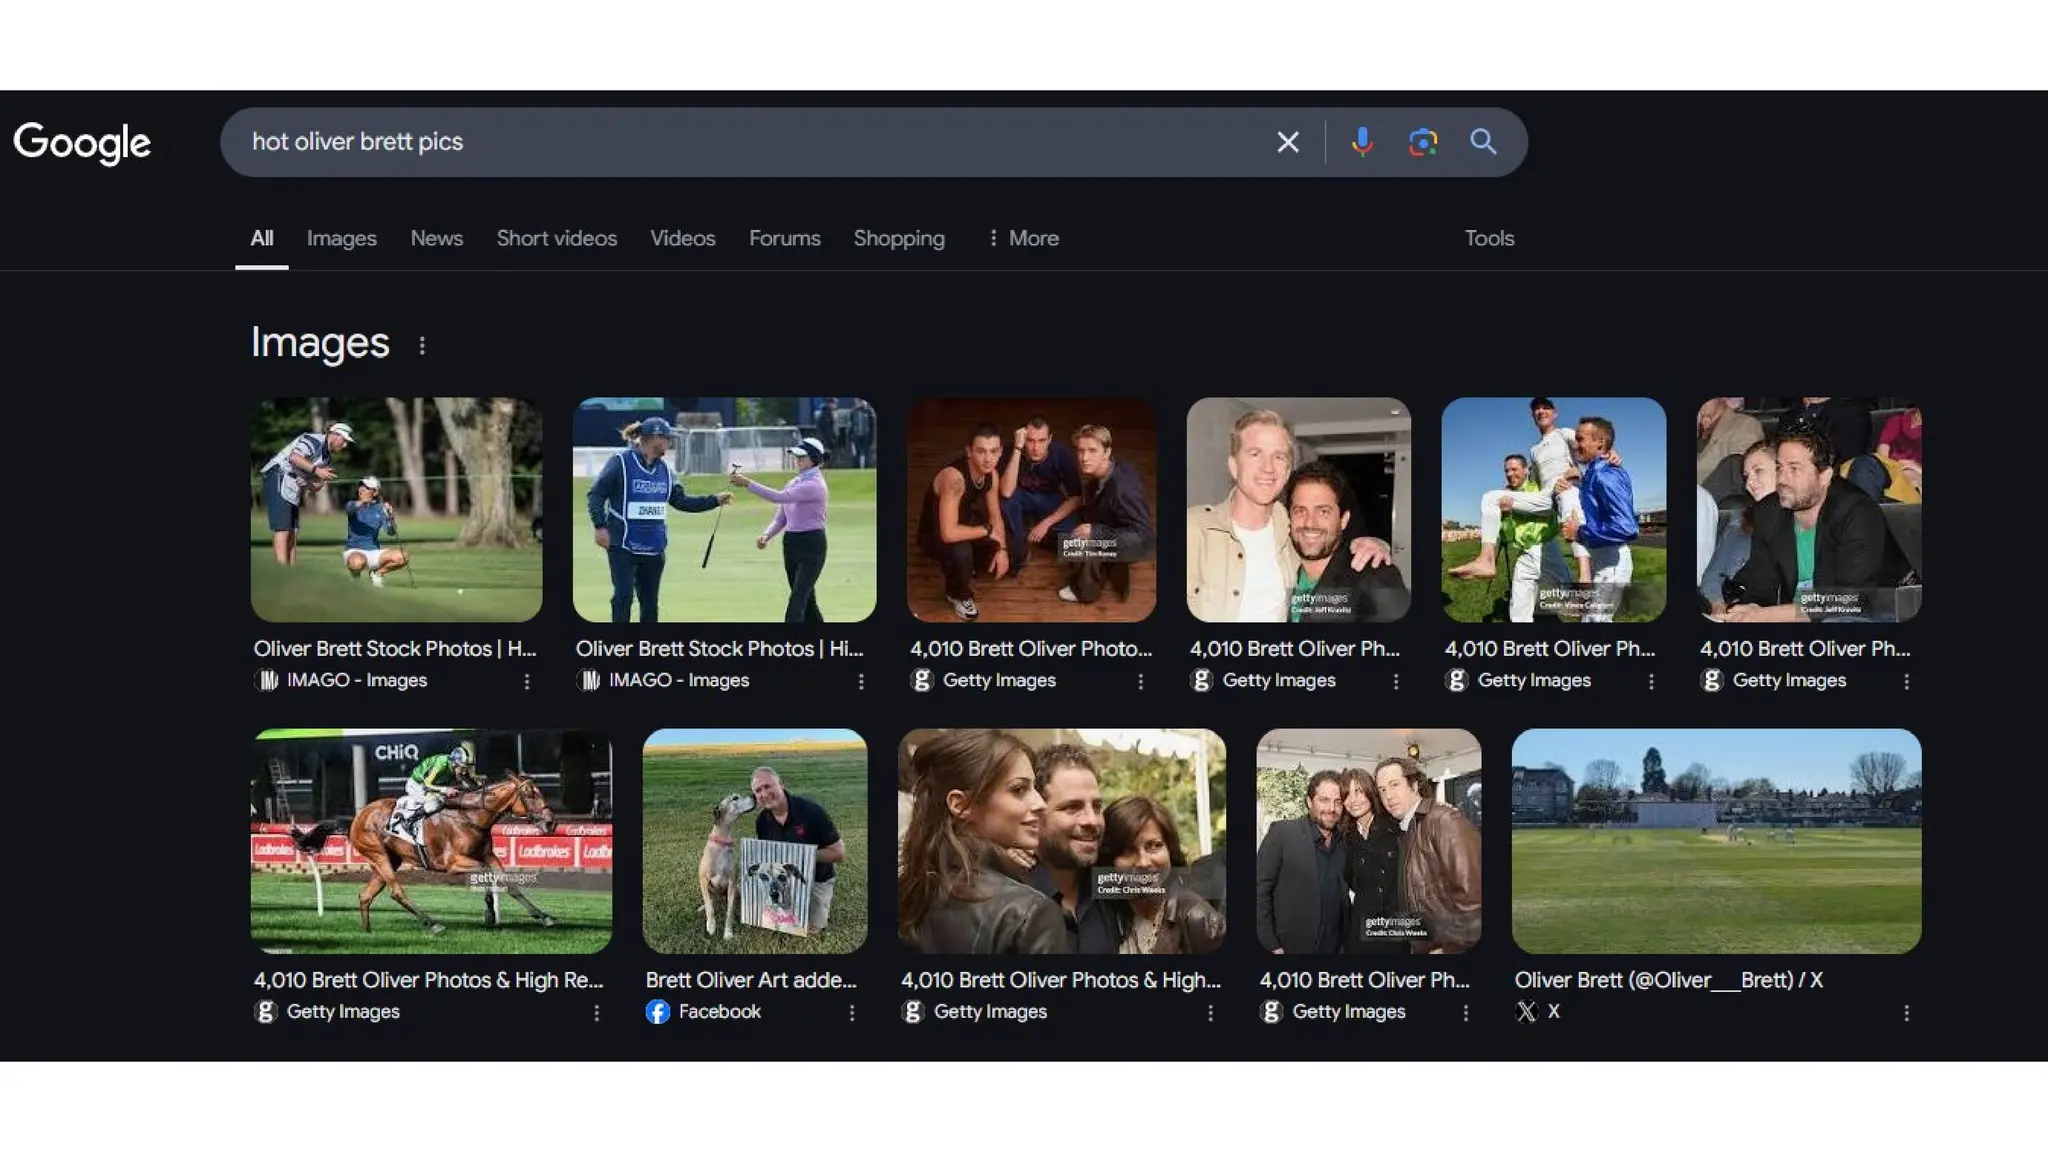Clear the search box with X icon

(x=1288, y=142)
